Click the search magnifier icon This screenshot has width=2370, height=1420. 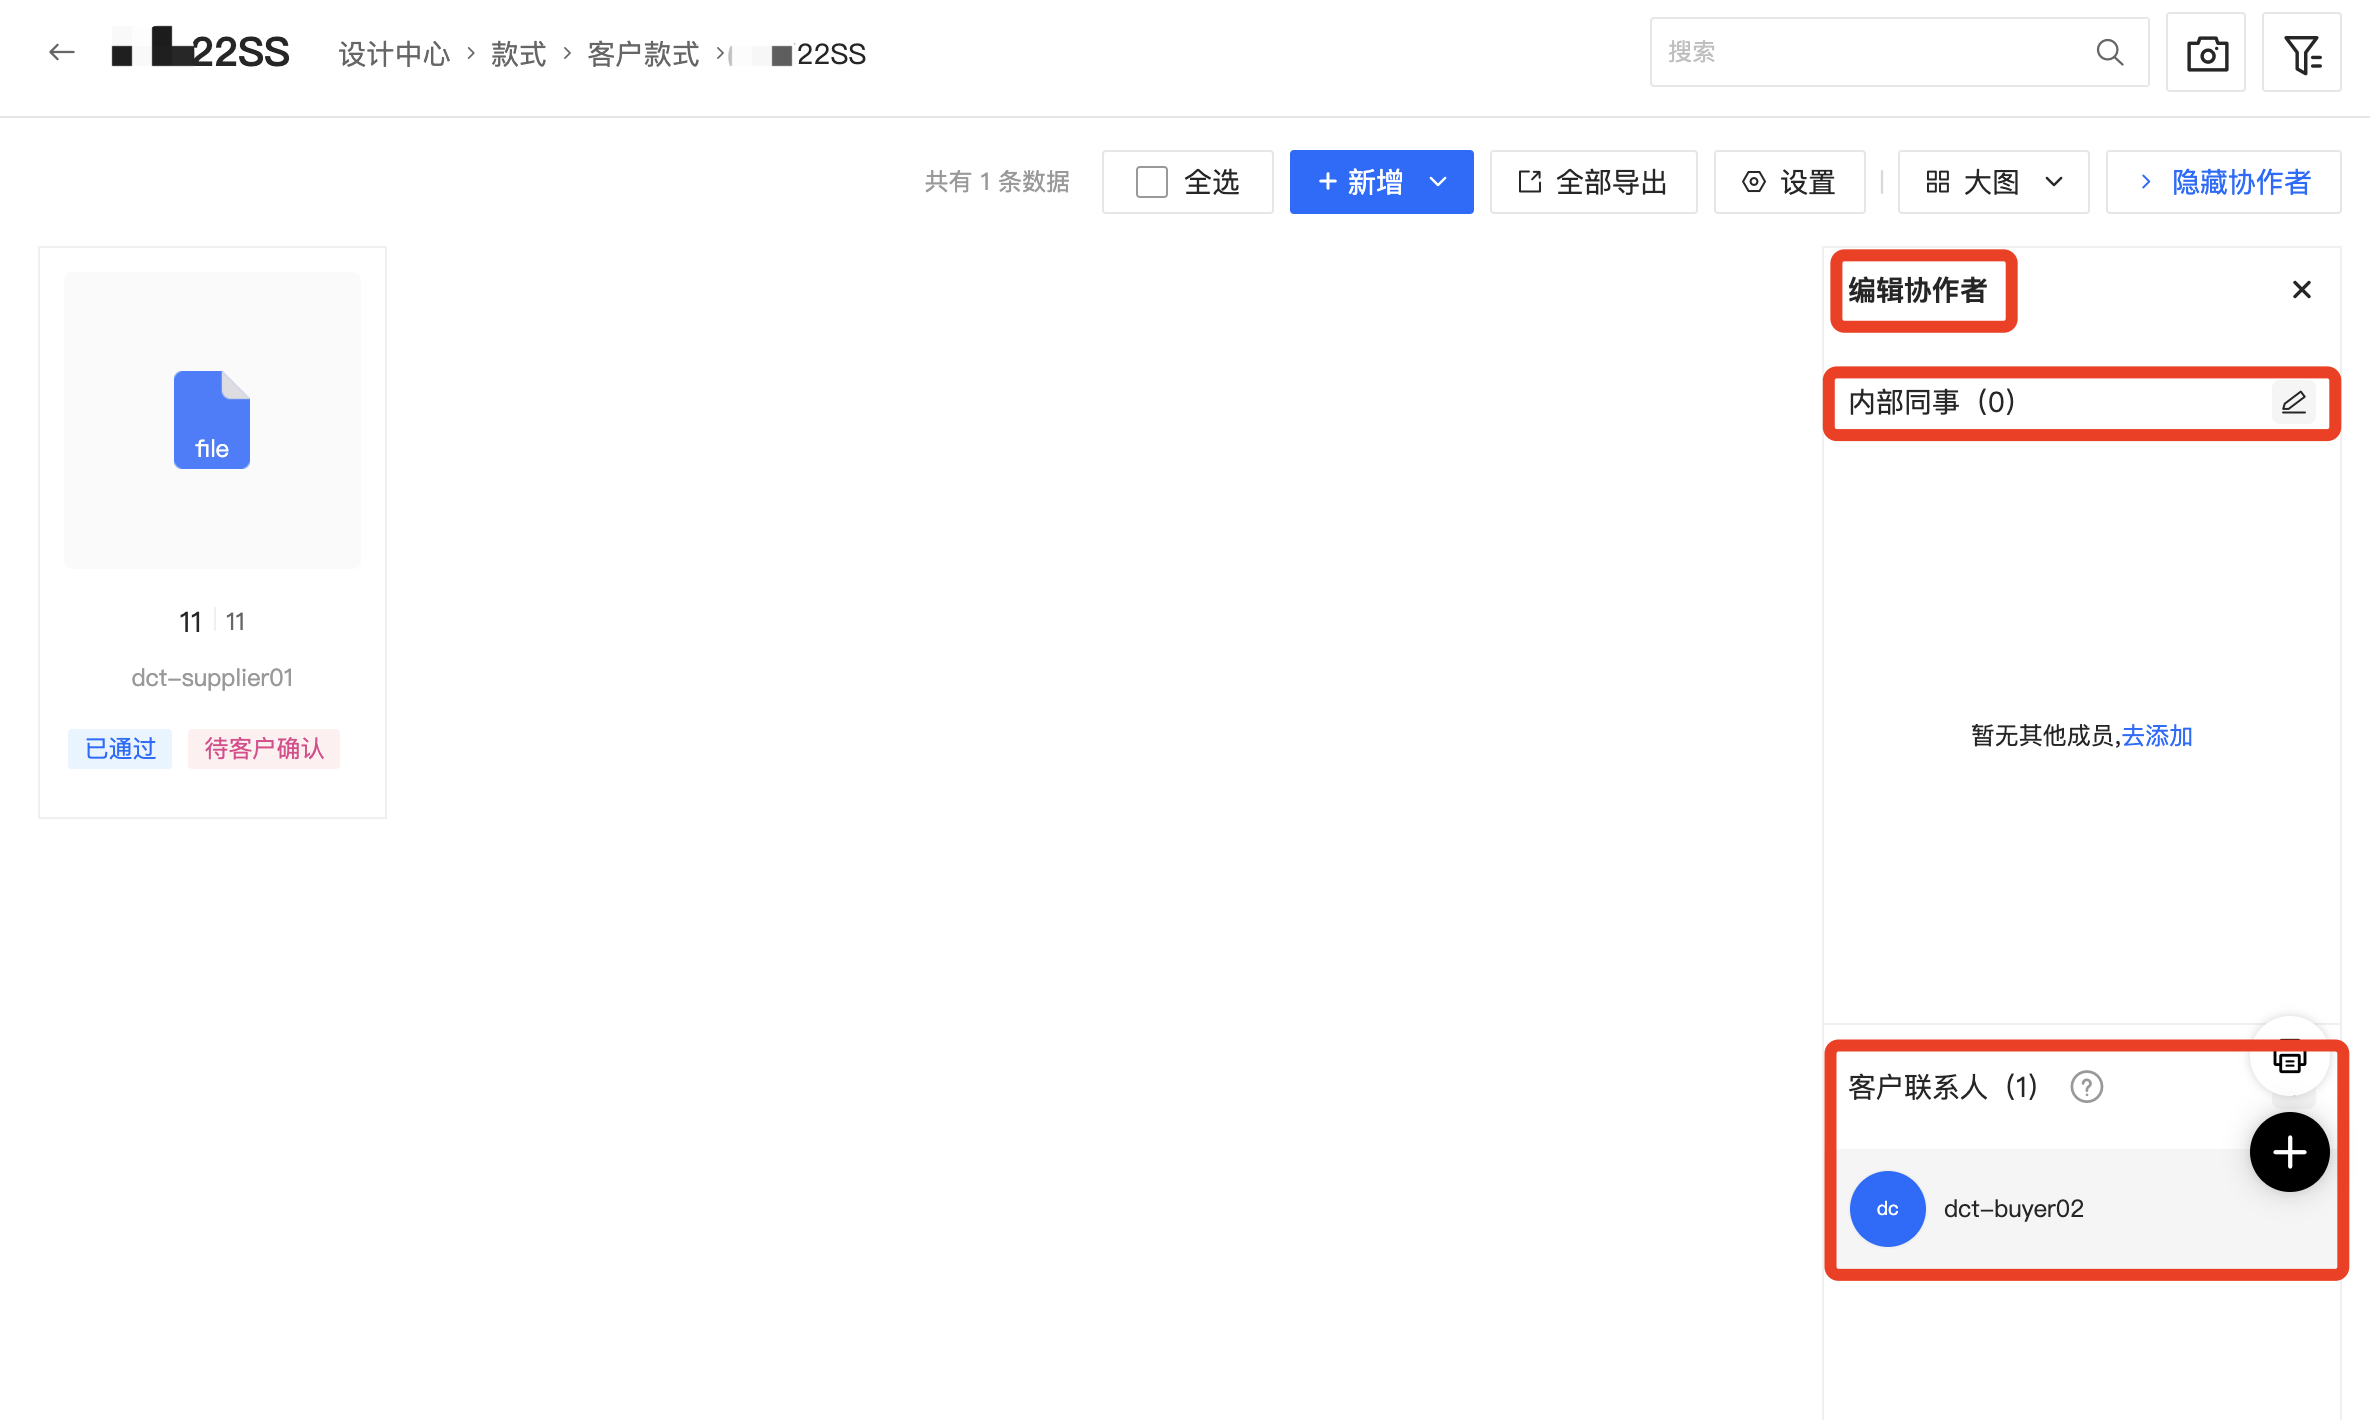click(2109, 52)
